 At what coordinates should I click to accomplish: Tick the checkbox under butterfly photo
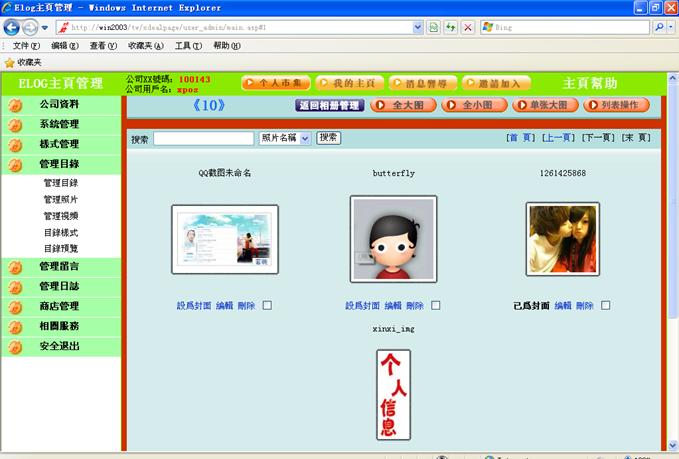pos(436,306)
